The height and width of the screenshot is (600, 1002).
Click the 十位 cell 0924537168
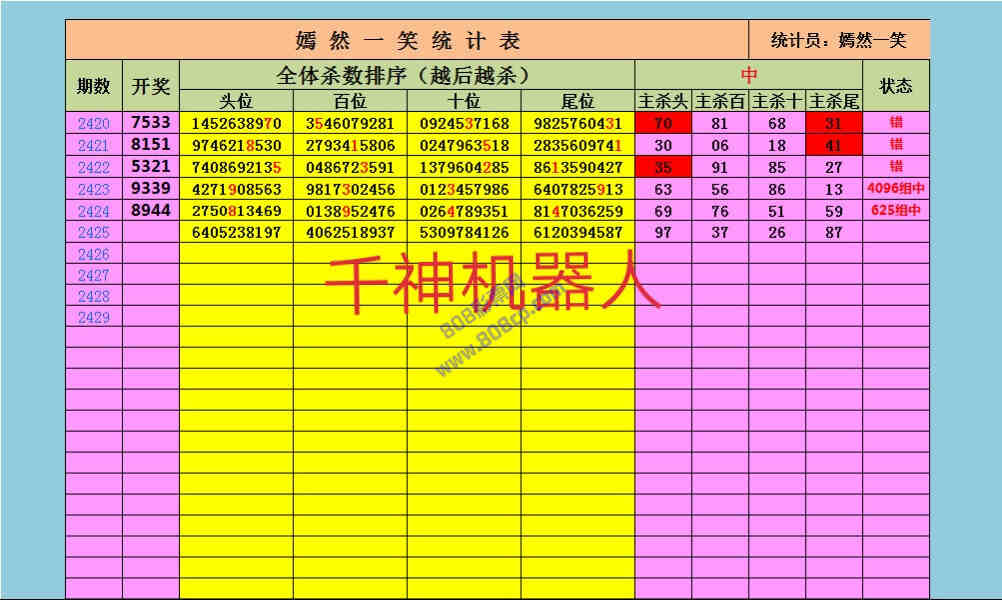click(x=464, y=124)
